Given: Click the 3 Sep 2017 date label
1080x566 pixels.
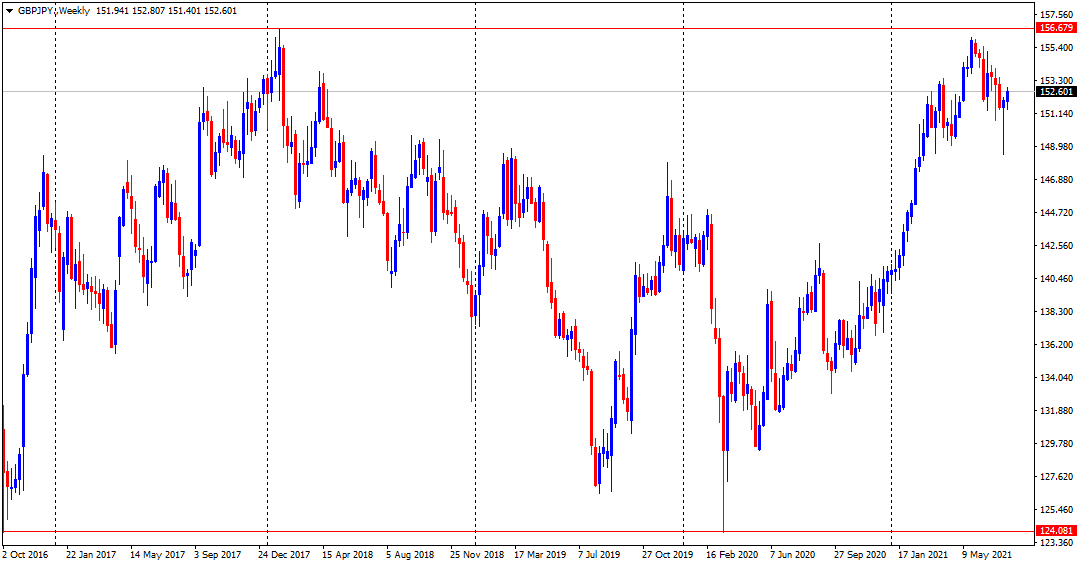Looking at the screenshot, I should [x=218, y=554].
